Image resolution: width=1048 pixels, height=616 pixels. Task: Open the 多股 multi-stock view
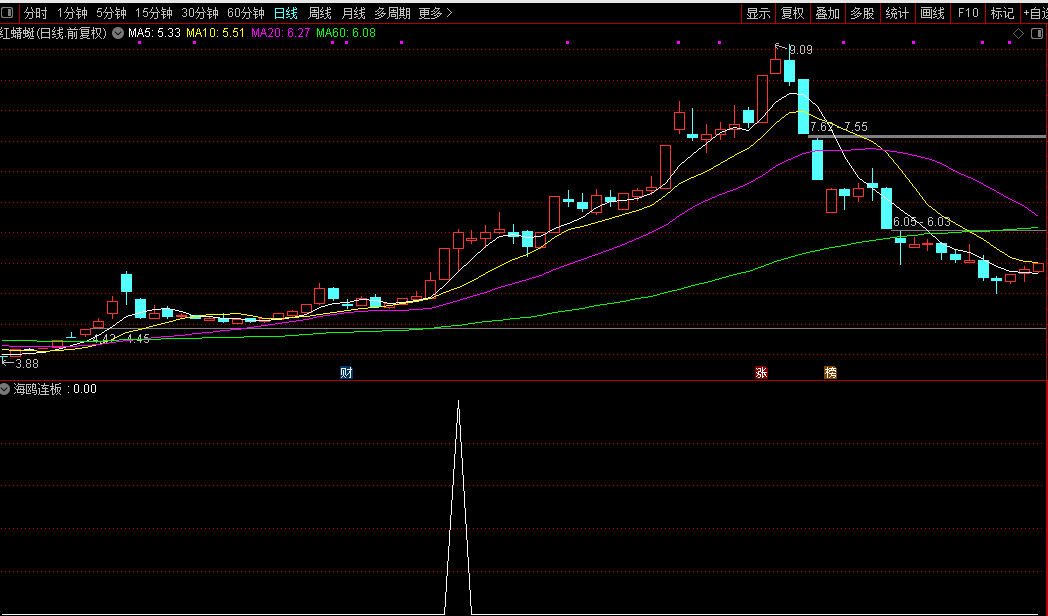point(862,13)
